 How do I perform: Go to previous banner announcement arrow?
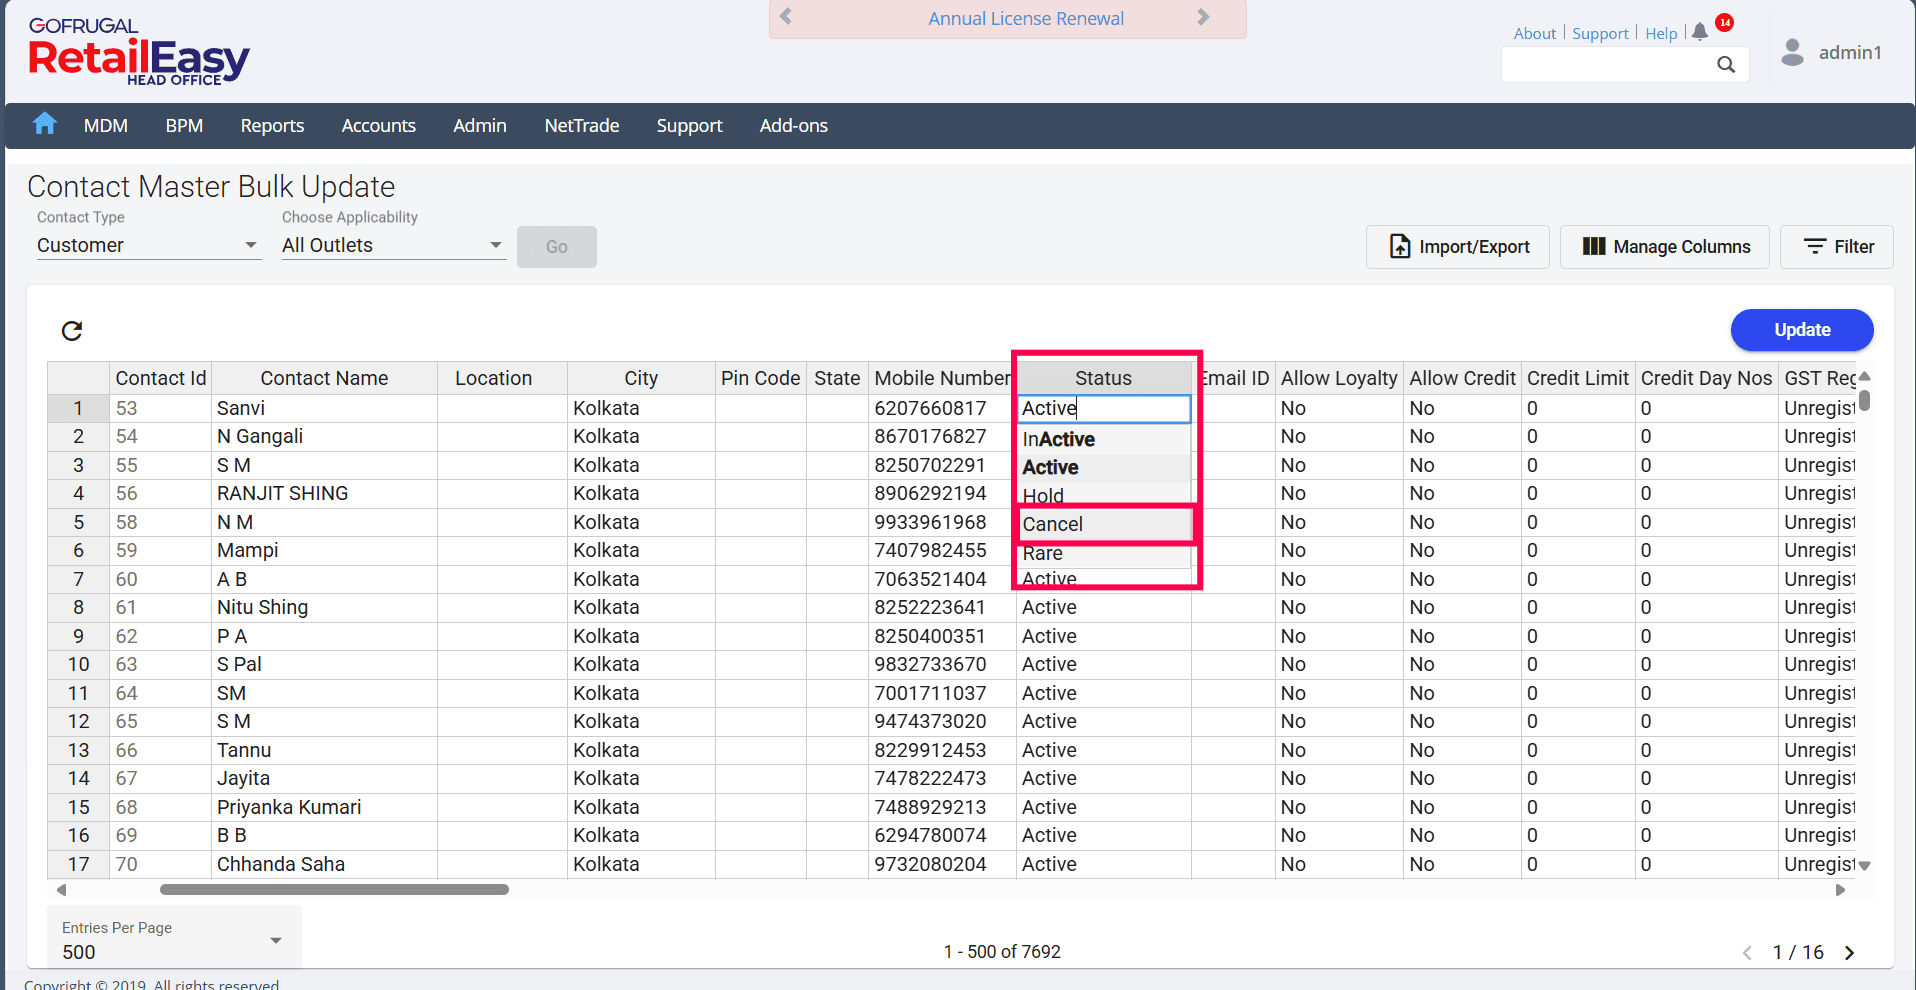(786, 17)
